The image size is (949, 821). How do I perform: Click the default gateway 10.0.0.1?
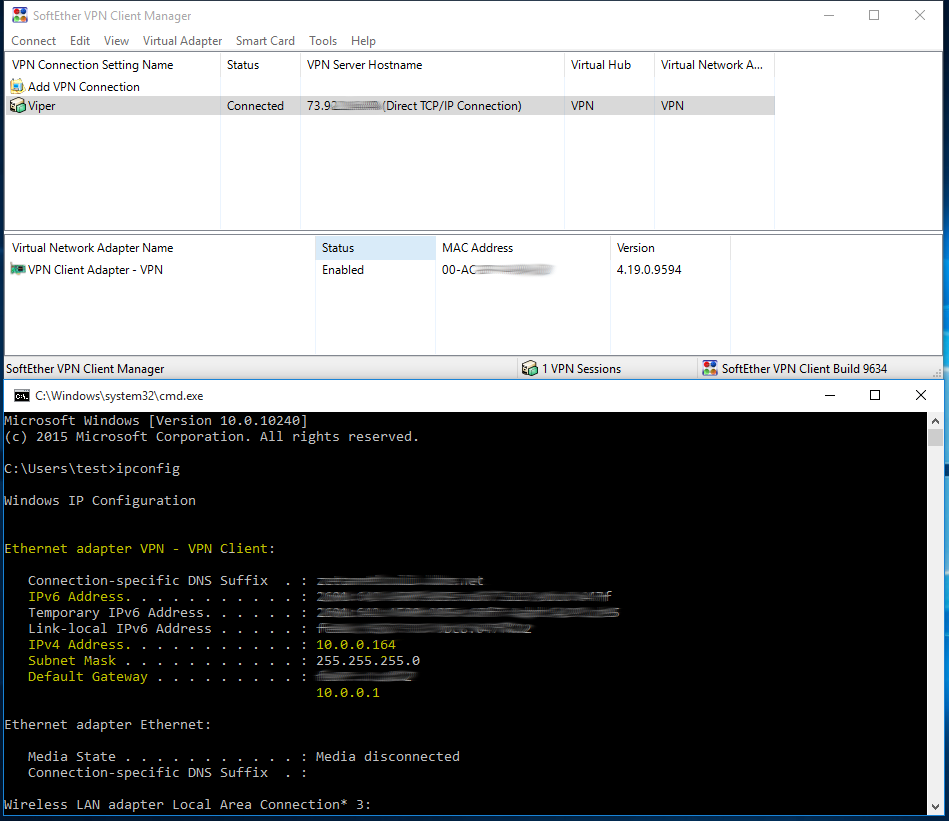point(348,693)
